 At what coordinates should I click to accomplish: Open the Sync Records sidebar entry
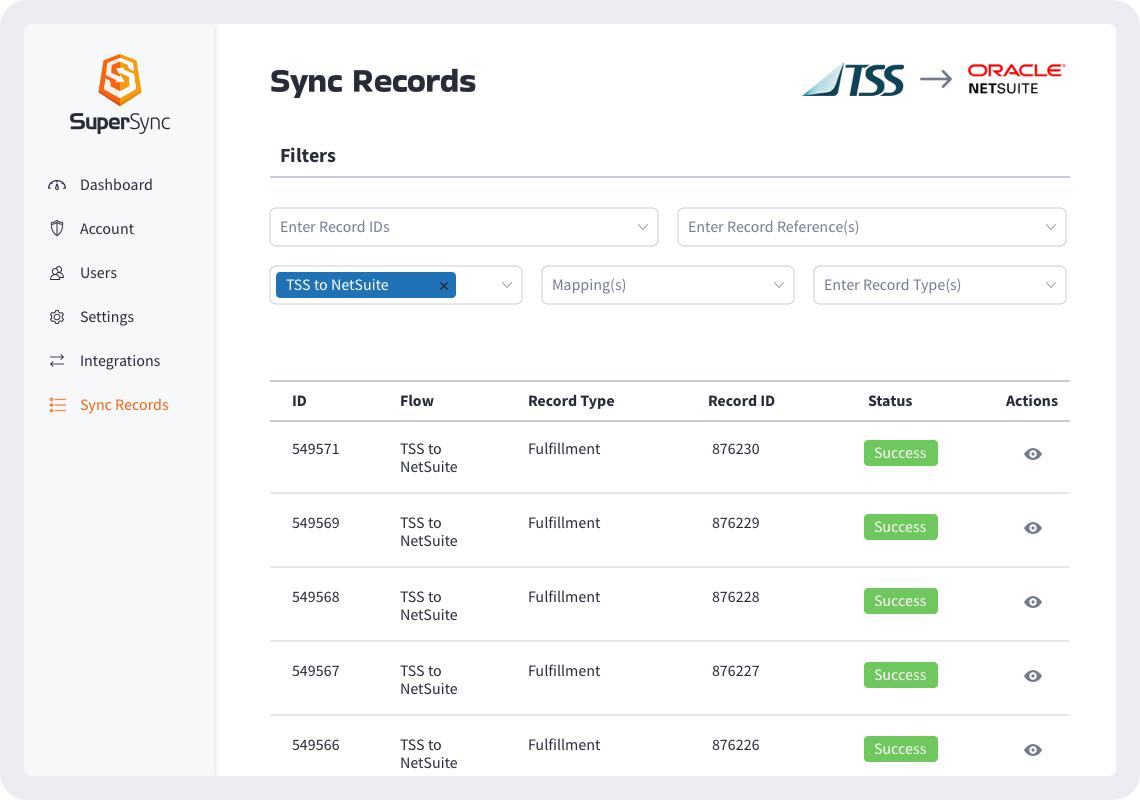pyautogui.click(x=124, y=404)
